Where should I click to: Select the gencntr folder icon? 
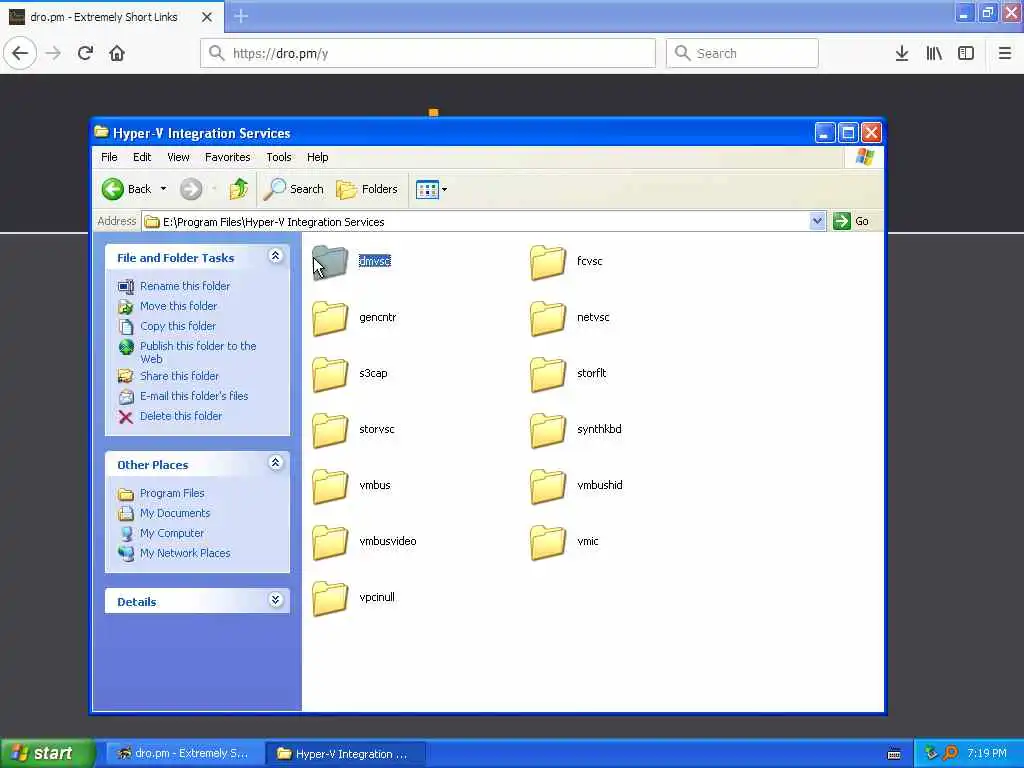pyautogui.click(x=330, y=318)
